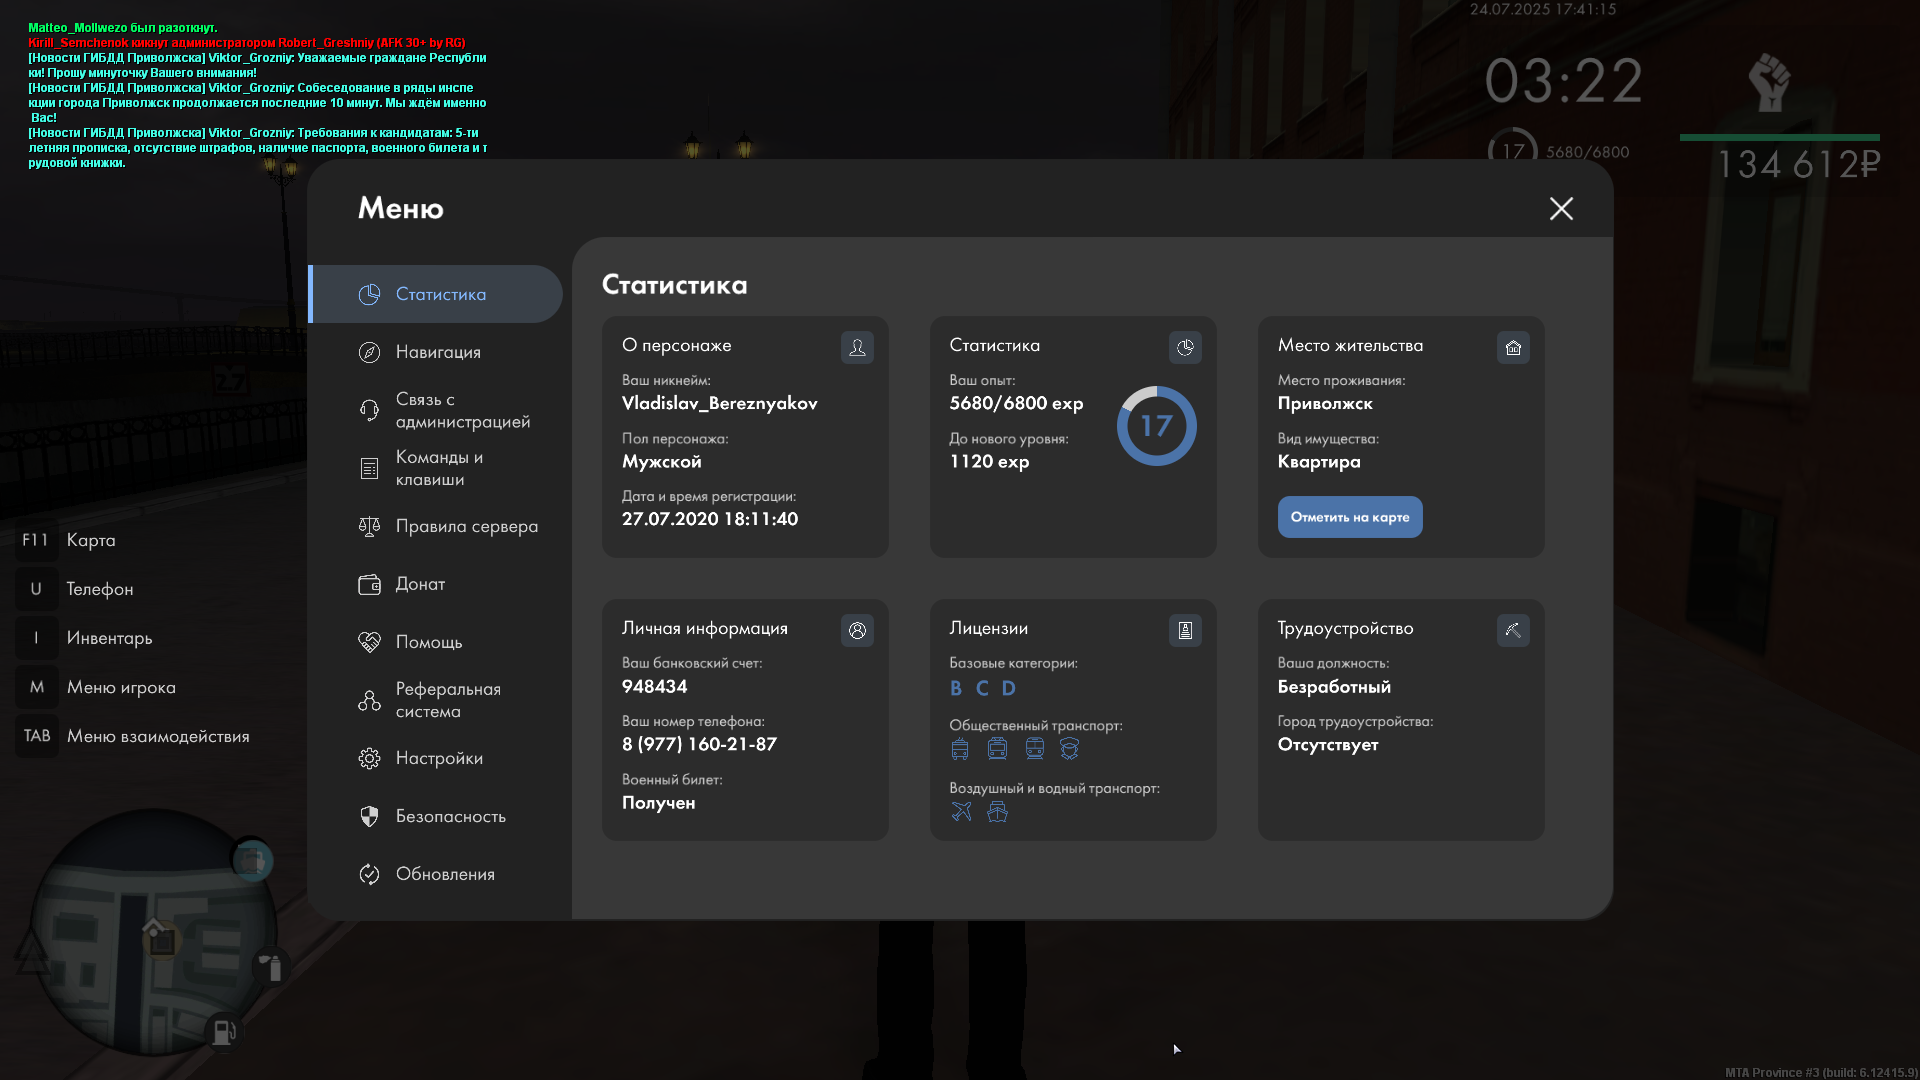Open Правила сервера section
This screenshot has height=1080, width=1920.
coord(466,526)
